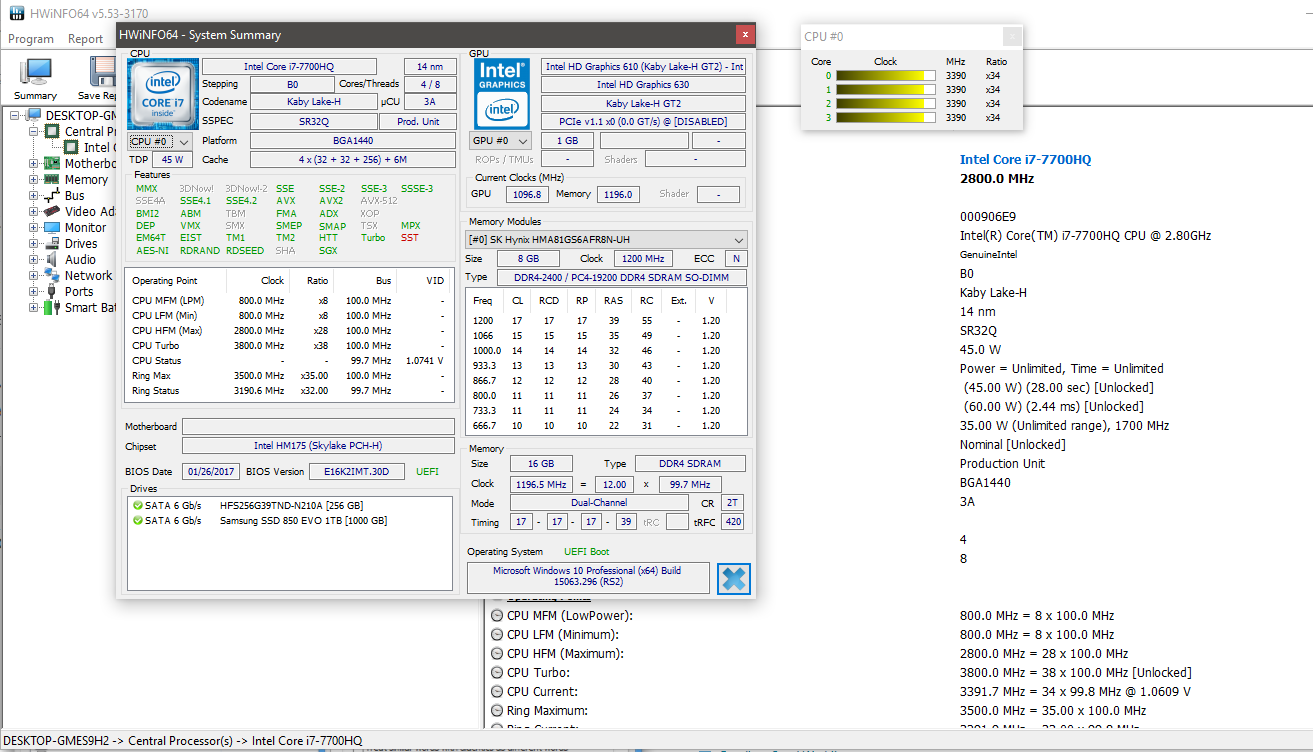1313x752 pixels.
Task: Click the 'CPU Turbo' row in Operating Point table
Action: (x=288, y=345)
